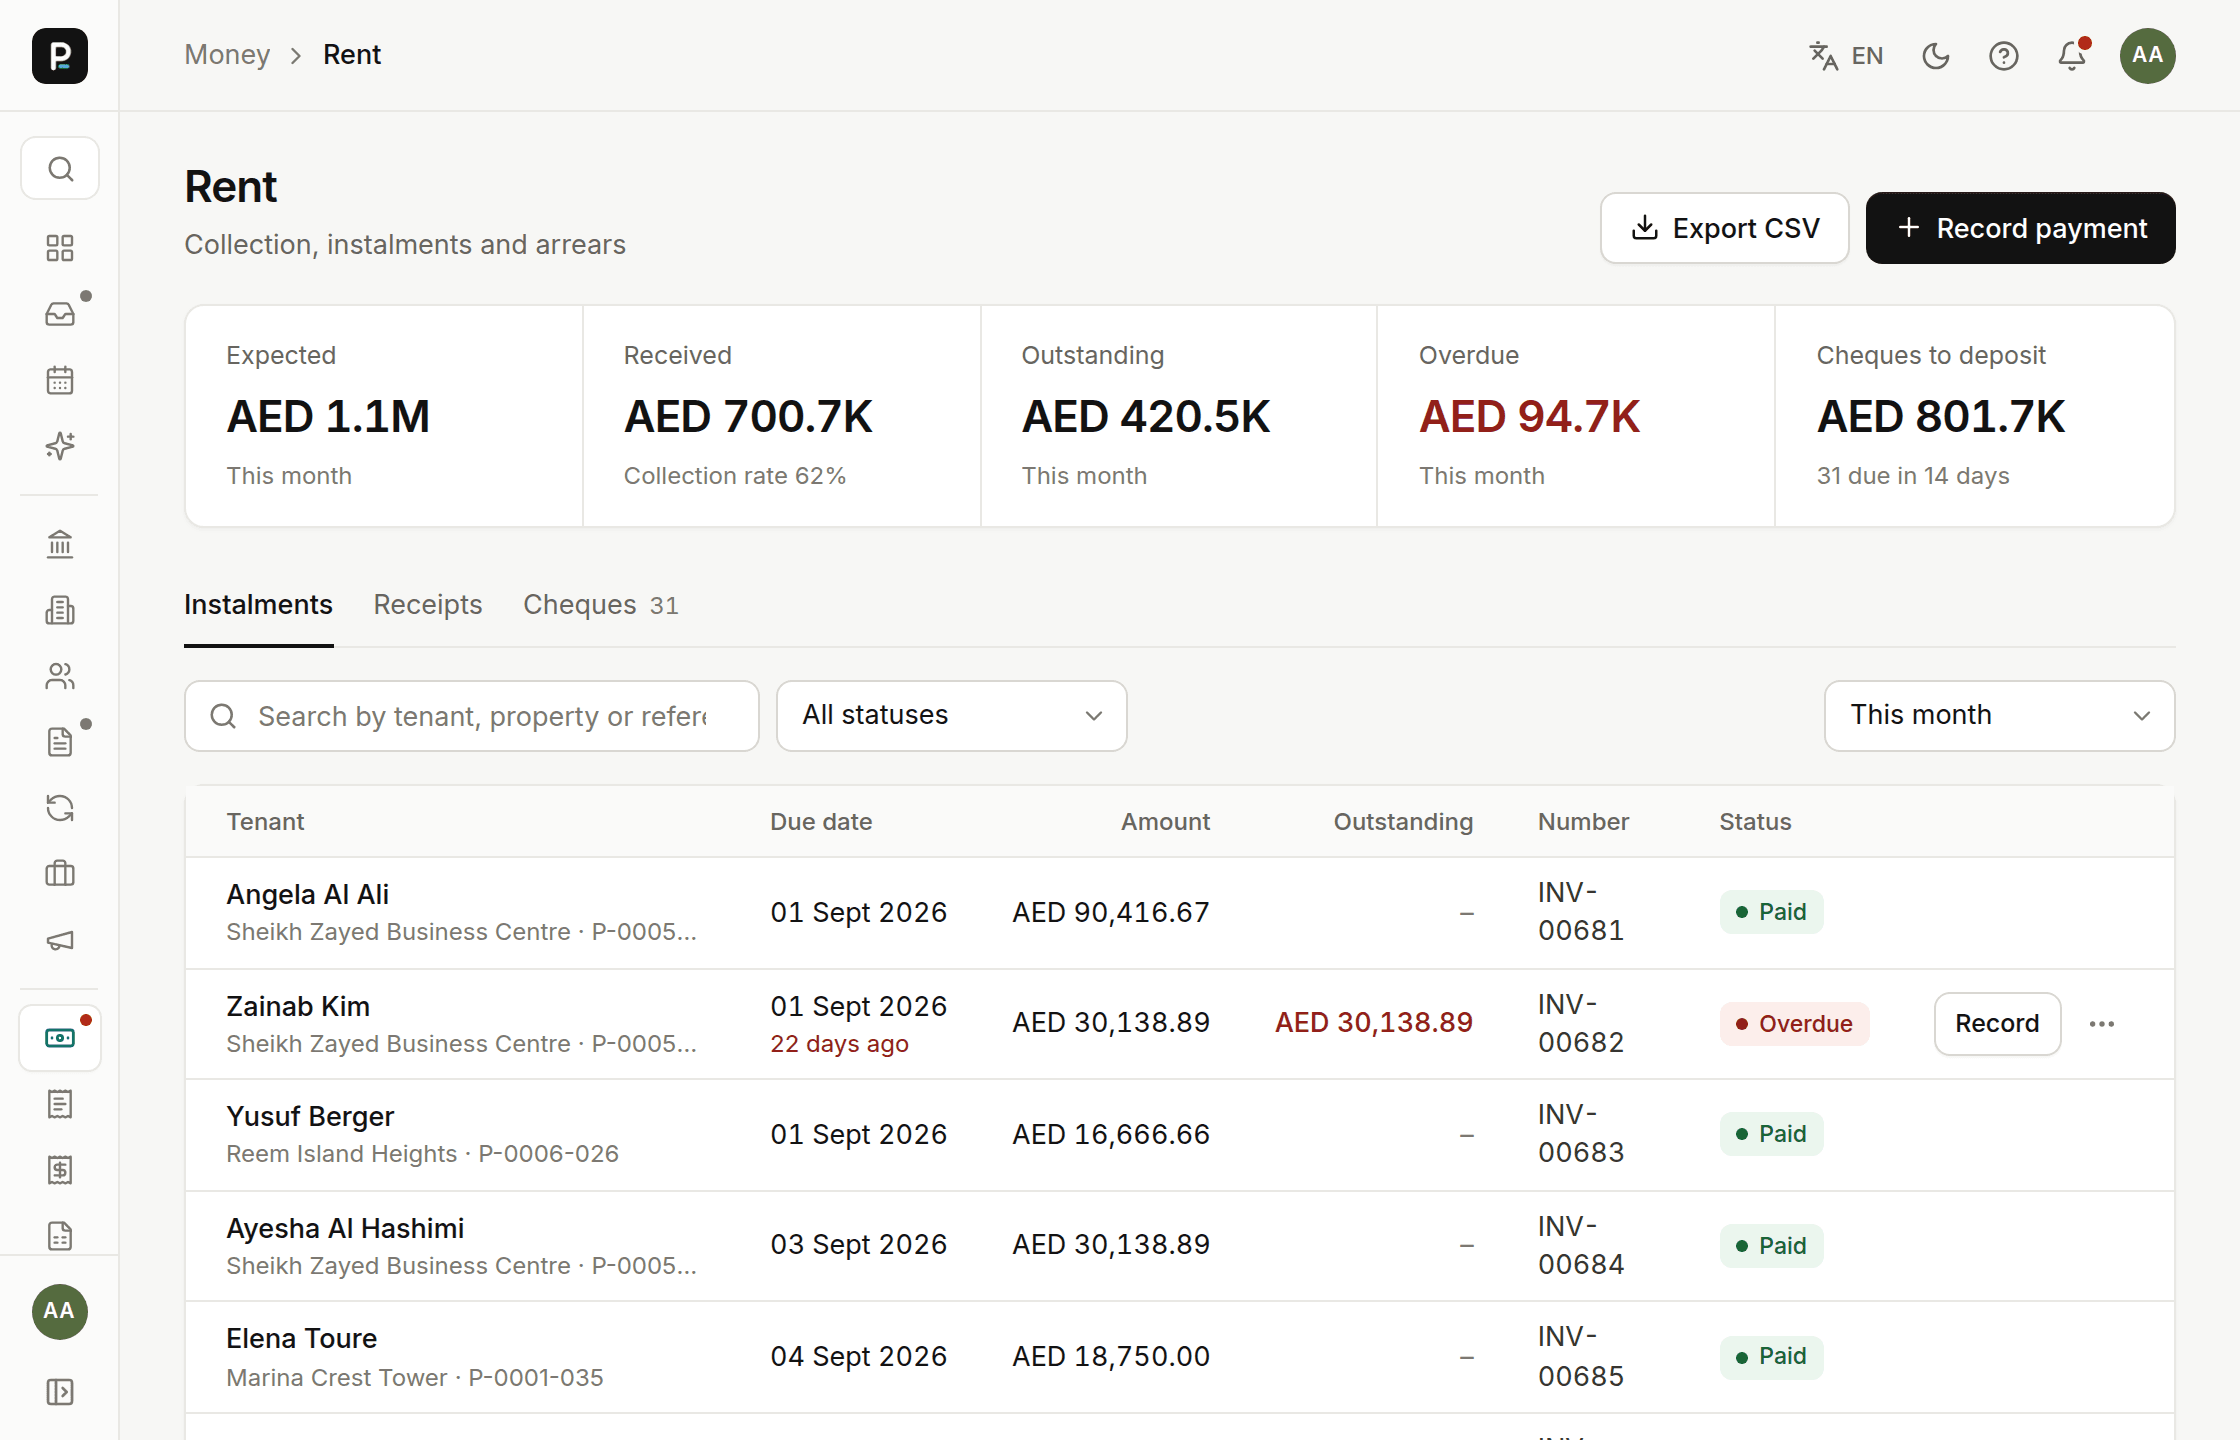Focus the tenant search input field
Image resolution: width=2240 pixels, height=1440 pixels.
pos(472,716)
